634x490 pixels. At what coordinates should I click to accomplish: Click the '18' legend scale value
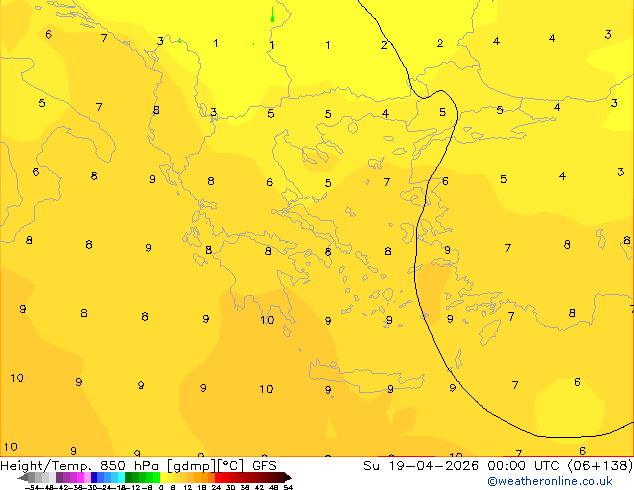coord(202,488)
